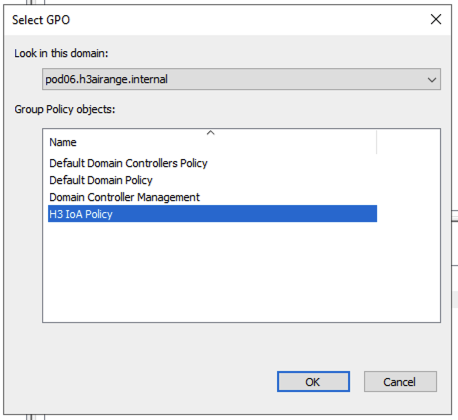Select the highlighted H3 IoA Policy
This screenshot has height=420, width=458.
(212, 214)
